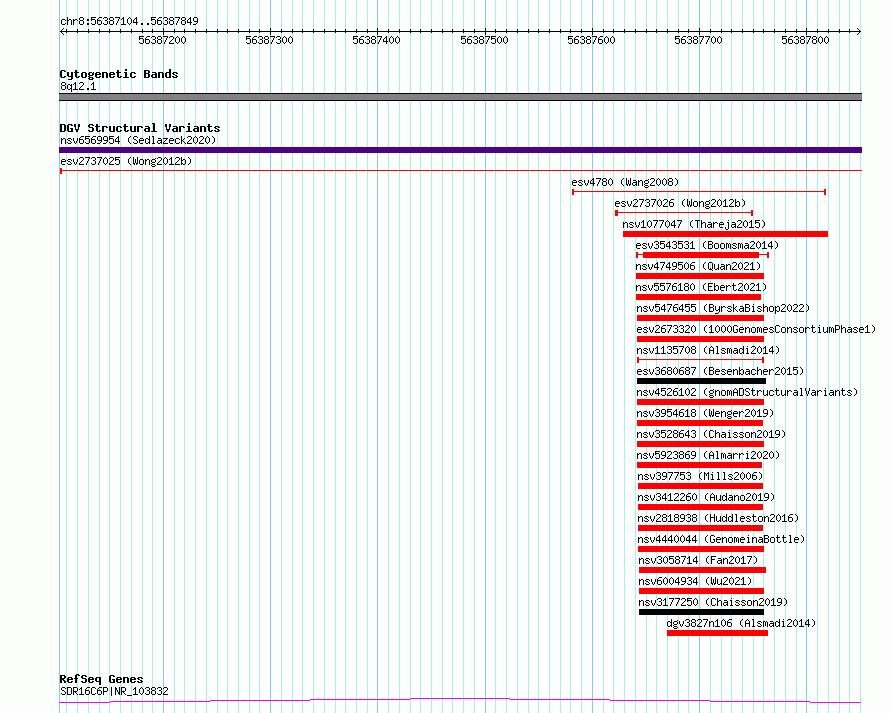The image size is (890, 713).
Task: Click the 8q12.1 cytogenetic band label
Action: (78, 86)
